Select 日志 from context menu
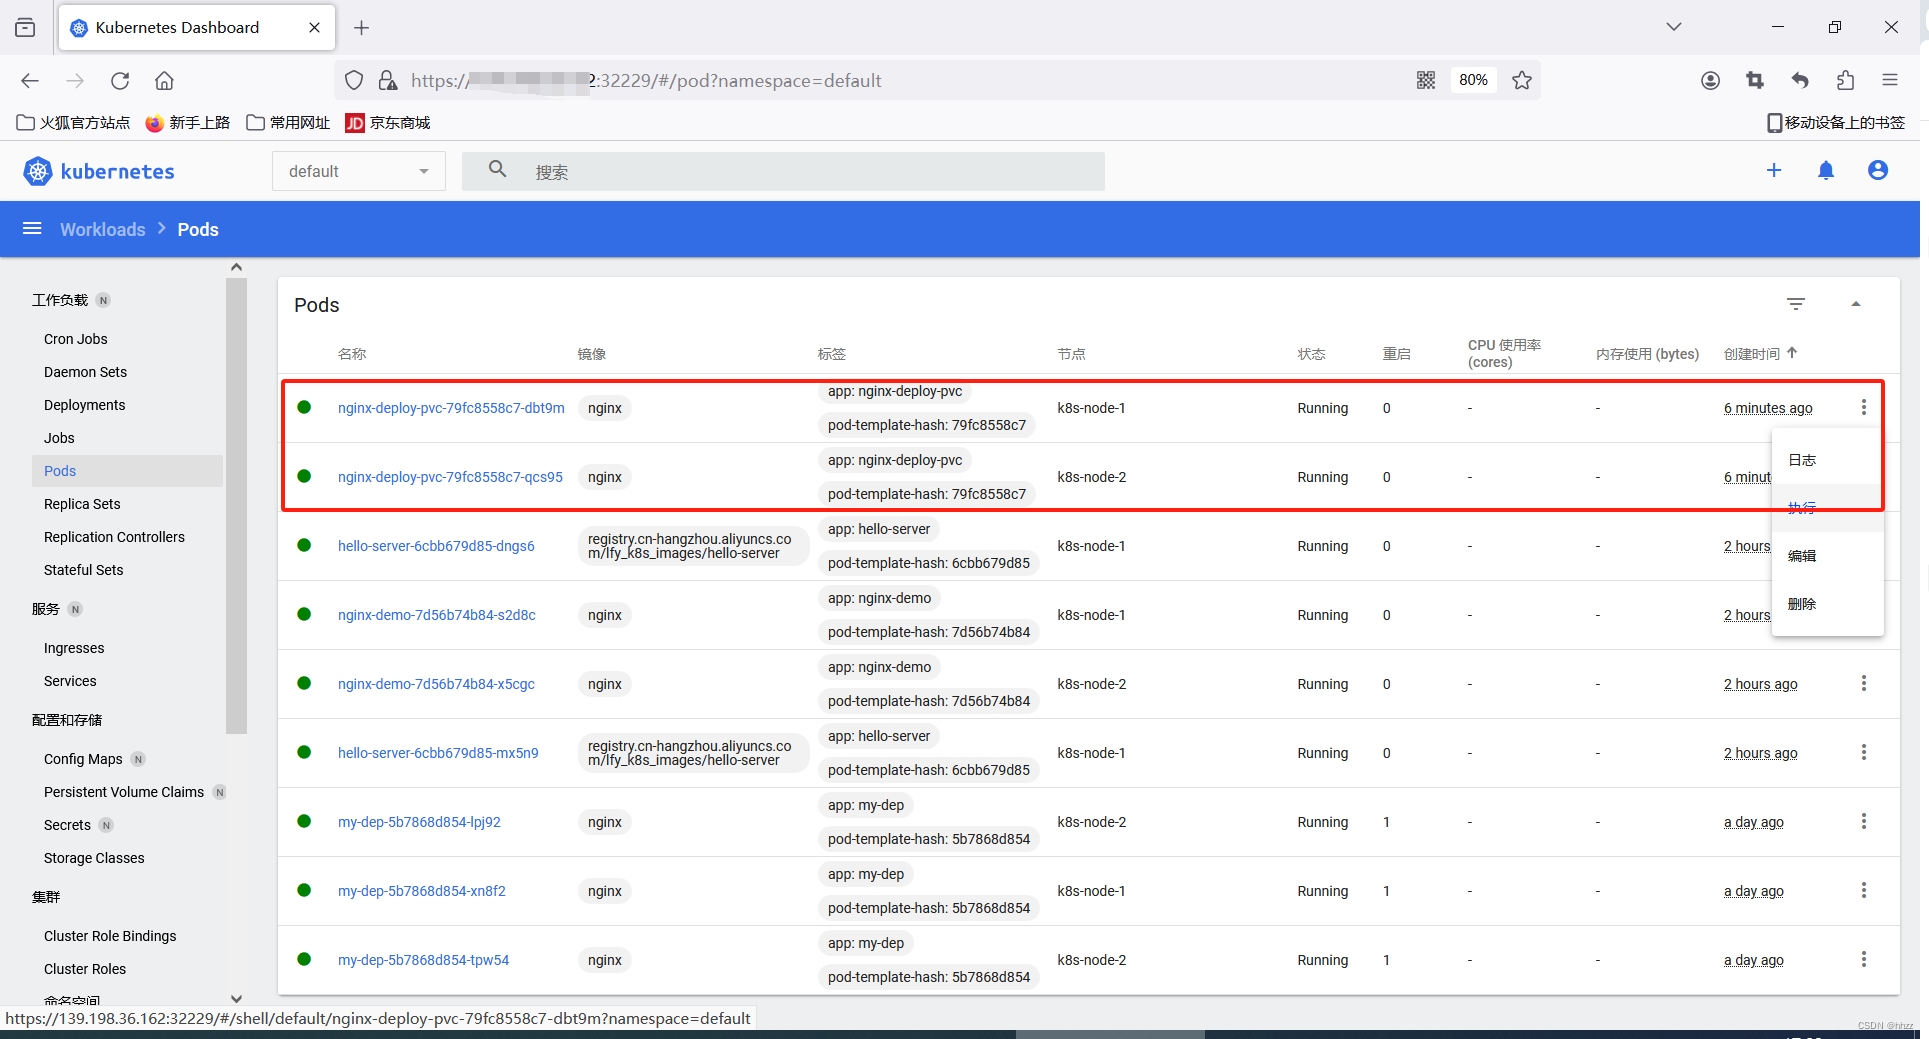 coord(1802,460)
